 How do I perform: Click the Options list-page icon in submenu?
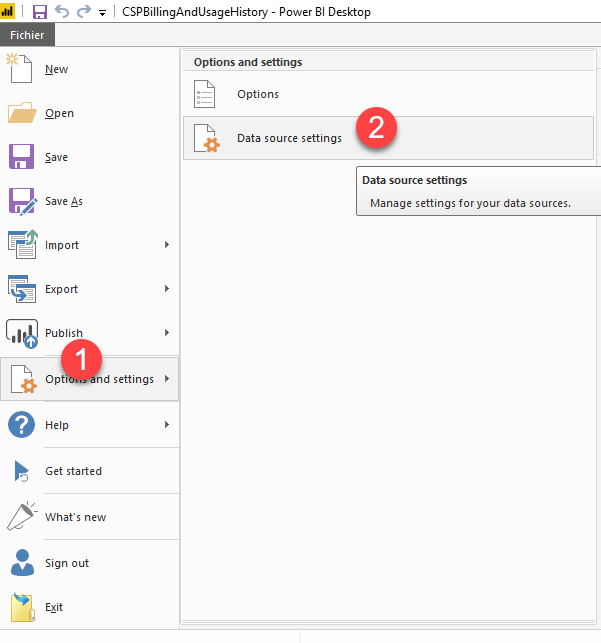click(x=204, y=94)
